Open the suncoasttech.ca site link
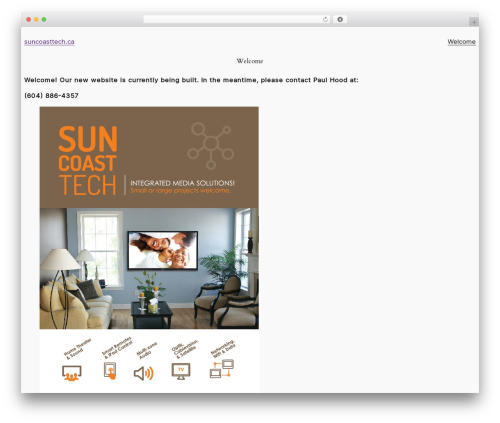 tap(49, 42)
